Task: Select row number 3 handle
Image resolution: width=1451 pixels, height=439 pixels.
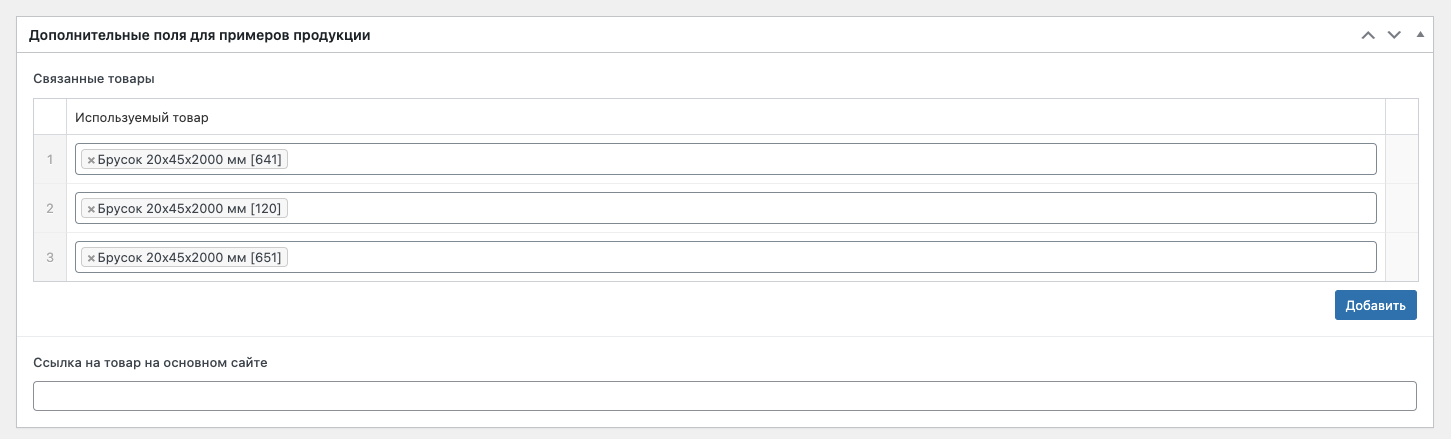Action: [50, 257]
